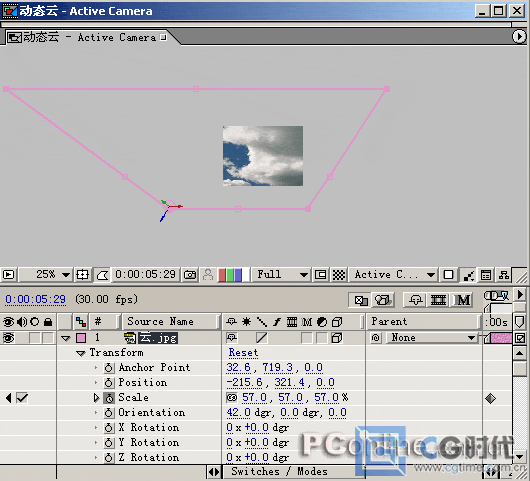Image resolution: width=530 pixels, height=481 pixels.
Task: Click the audio speaker column header icon
Action: click(22, 322)
